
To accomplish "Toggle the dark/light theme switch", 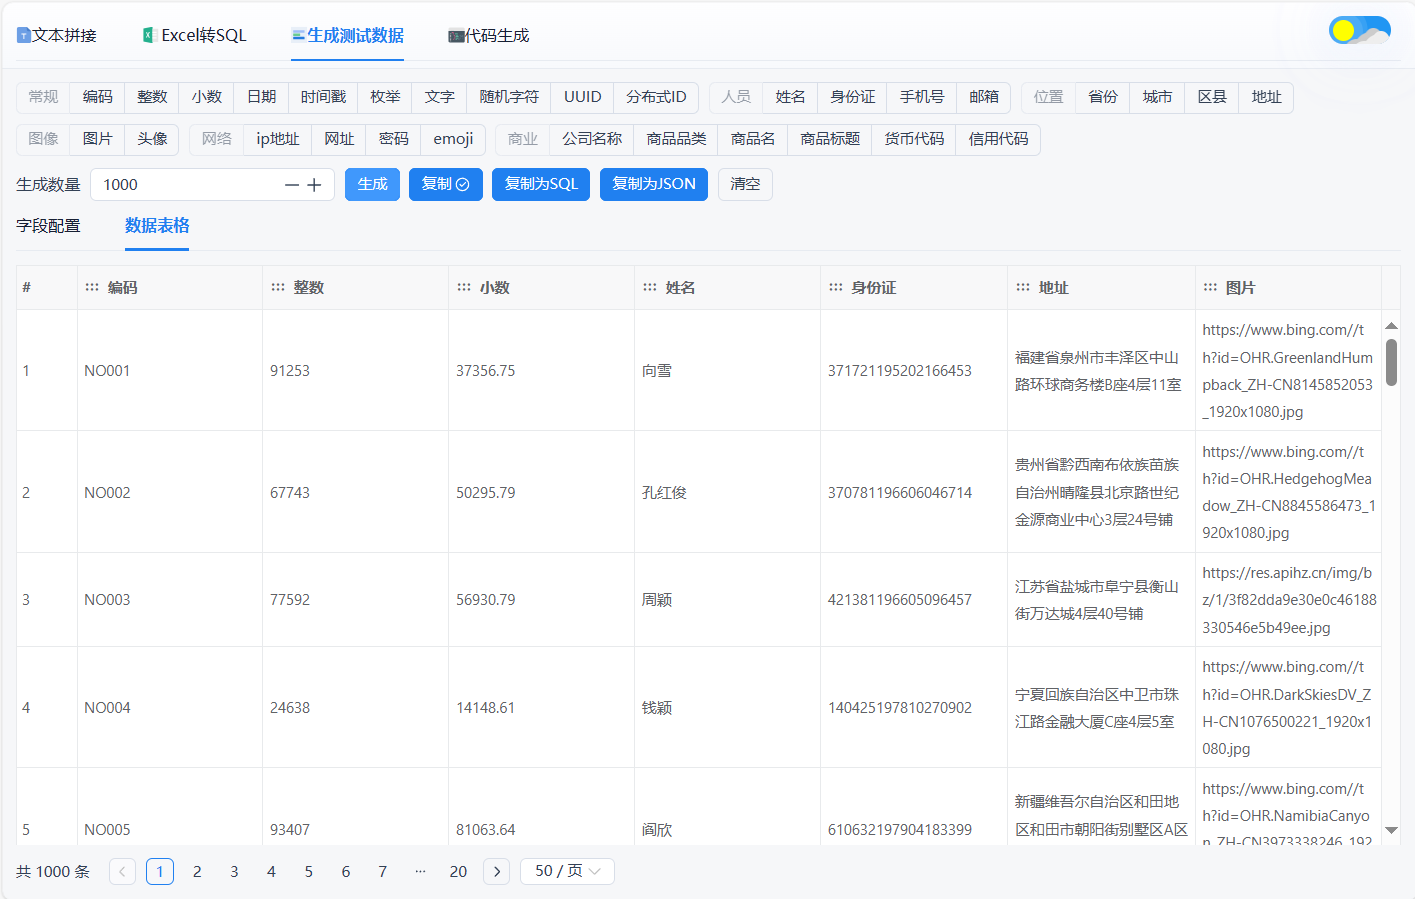I will pyautogui.click(x=1359, y=30).
